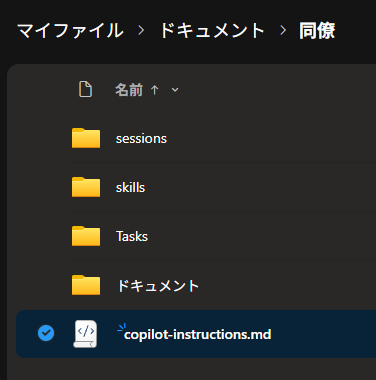Click the copilot-instructions.md code file icon
Screen dimensions: 376x380
coord(86,334)
